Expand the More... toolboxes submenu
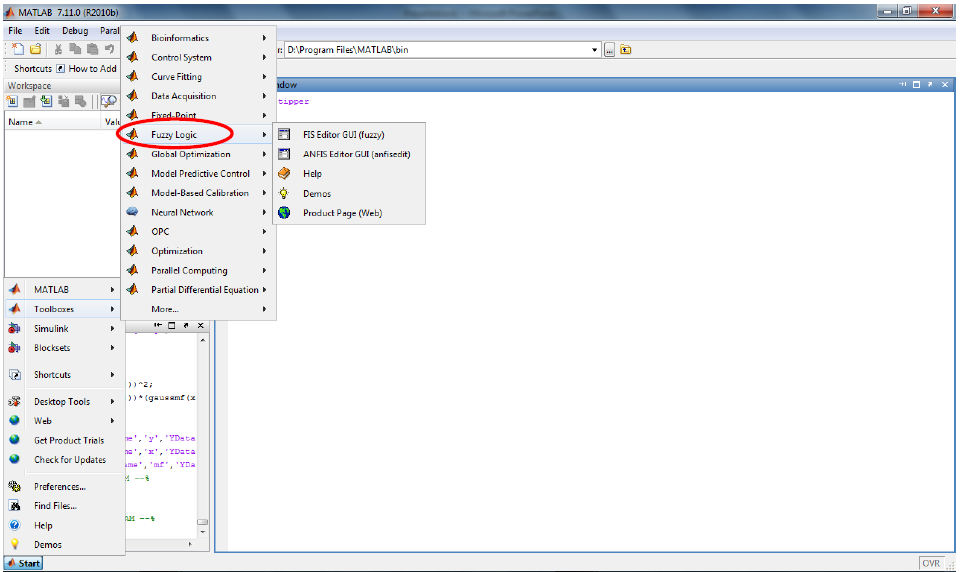 [198, 309]
